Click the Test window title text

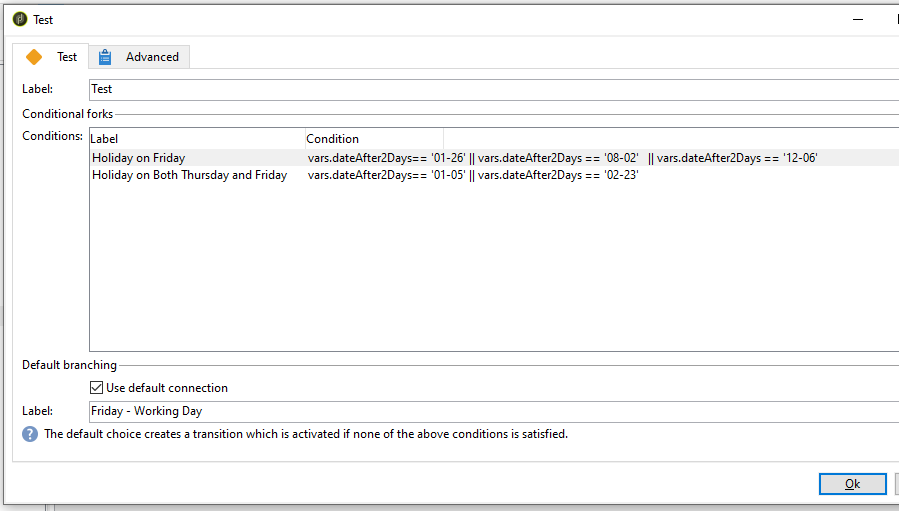(x=43, y=19)
